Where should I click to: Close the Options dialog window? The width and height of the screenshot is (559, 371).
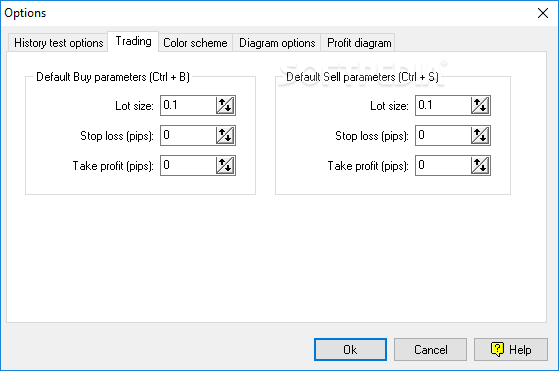tap(543, 13)
